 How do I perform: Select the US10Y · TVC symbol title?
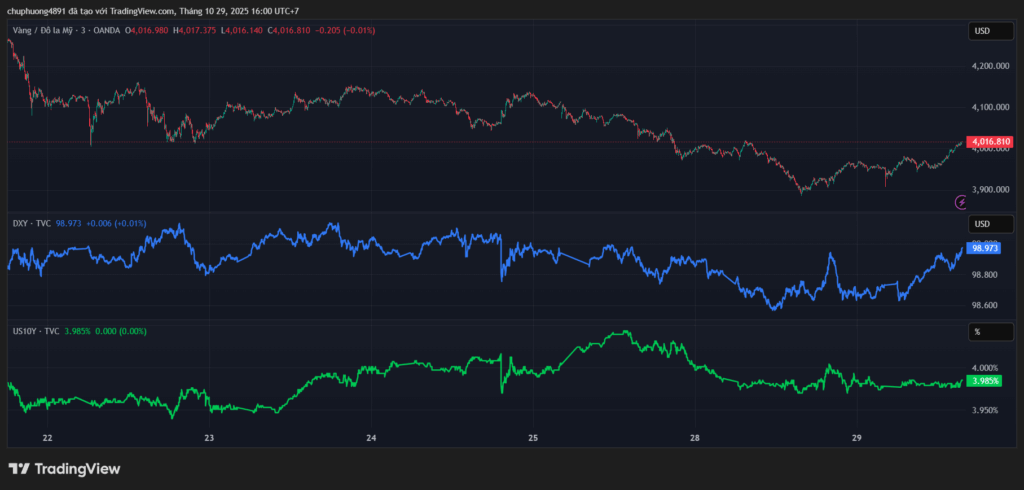pos(37,330)
